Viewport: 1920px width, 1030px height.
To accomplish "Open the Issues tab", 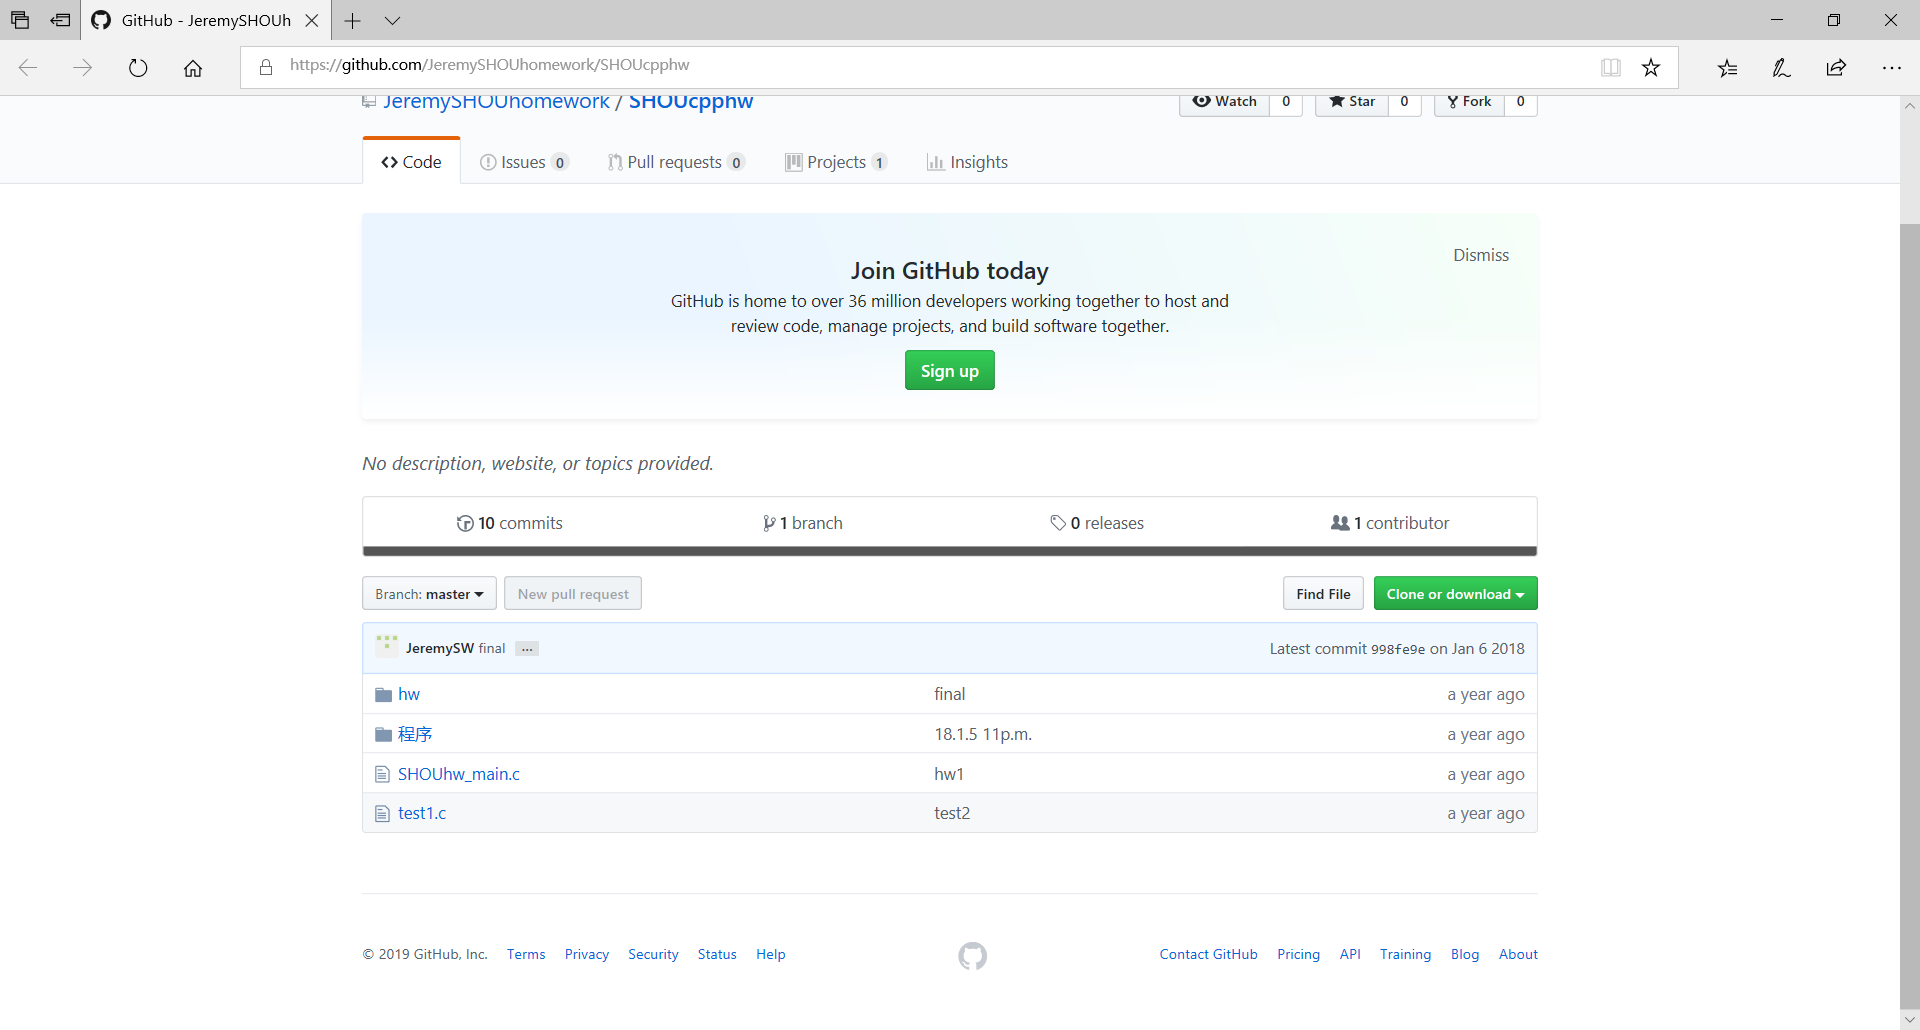I will click(524, 162).
